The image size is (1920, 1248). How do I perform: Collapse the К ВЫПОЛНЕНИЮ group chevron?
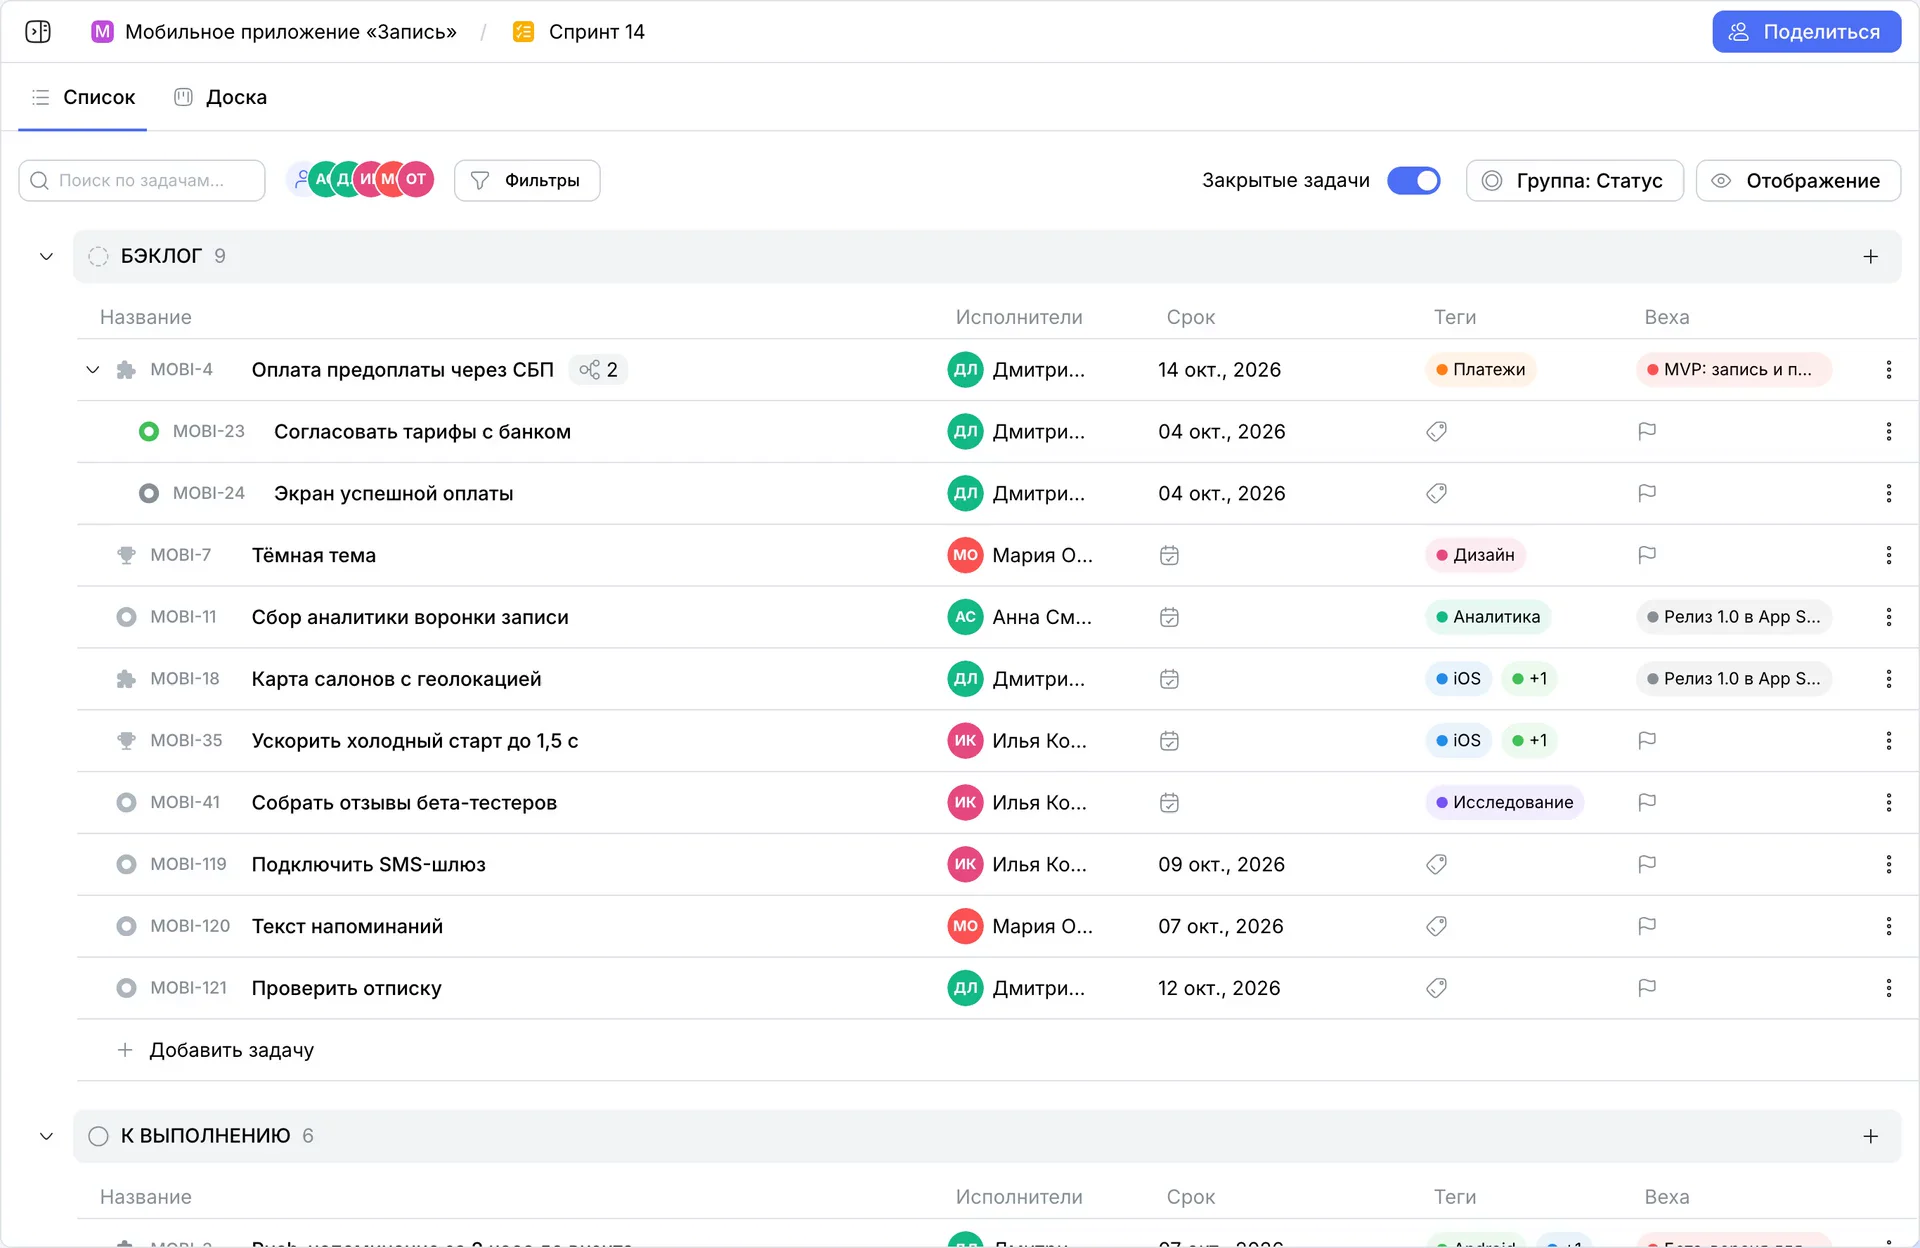point(46,1136)
